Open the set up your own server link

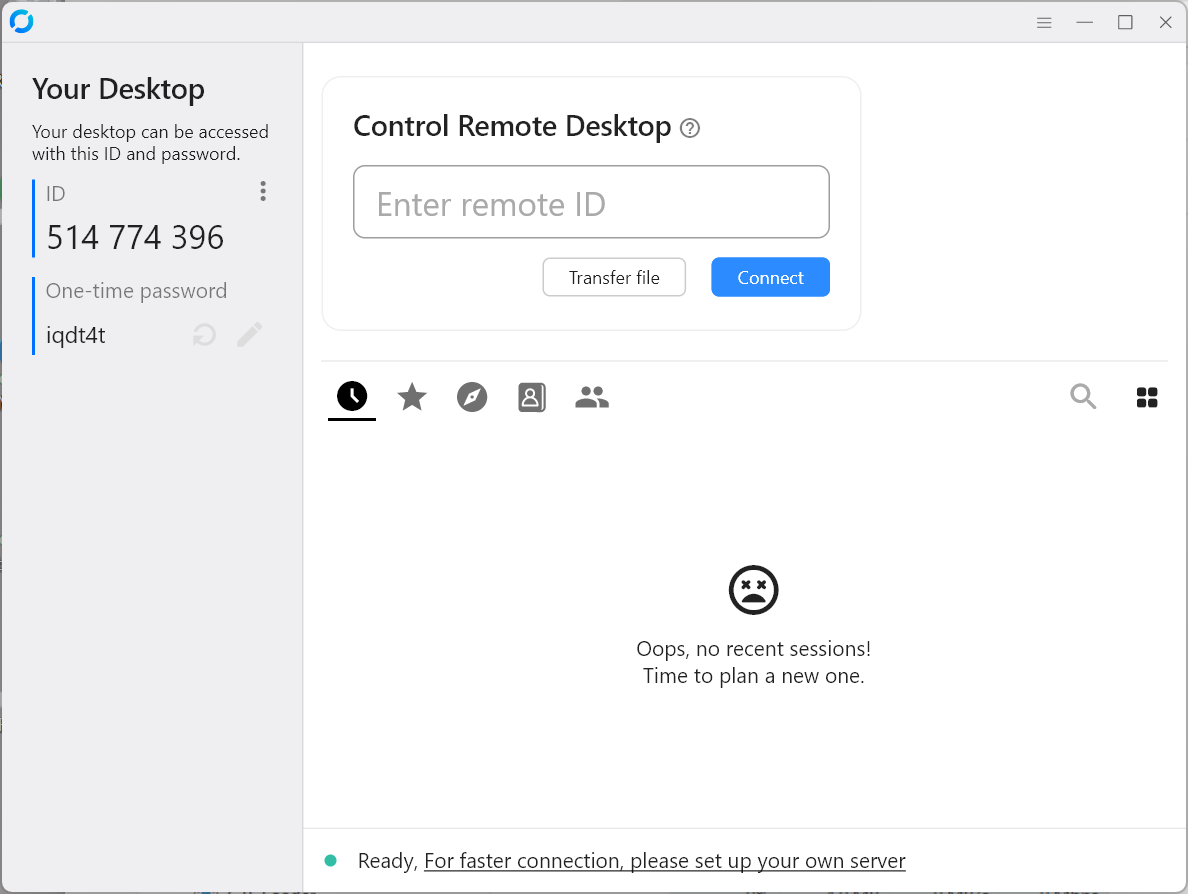click(665, 861)
